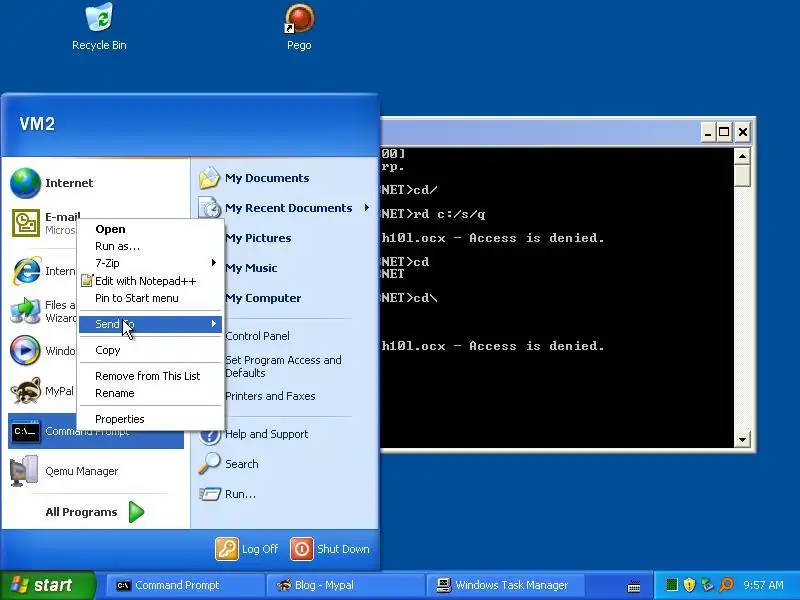Viewport: 800px width, 600px height.
Task: Switch to Command Prompt taskbar button
Action: (x=185, y=585)
